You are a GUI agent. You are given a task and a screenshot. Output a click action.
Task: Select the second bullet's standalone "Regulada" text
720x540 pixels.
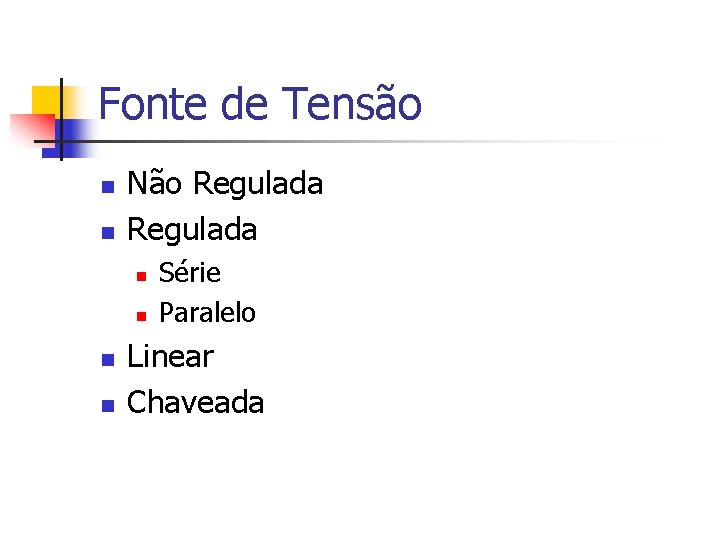(192, 230)
